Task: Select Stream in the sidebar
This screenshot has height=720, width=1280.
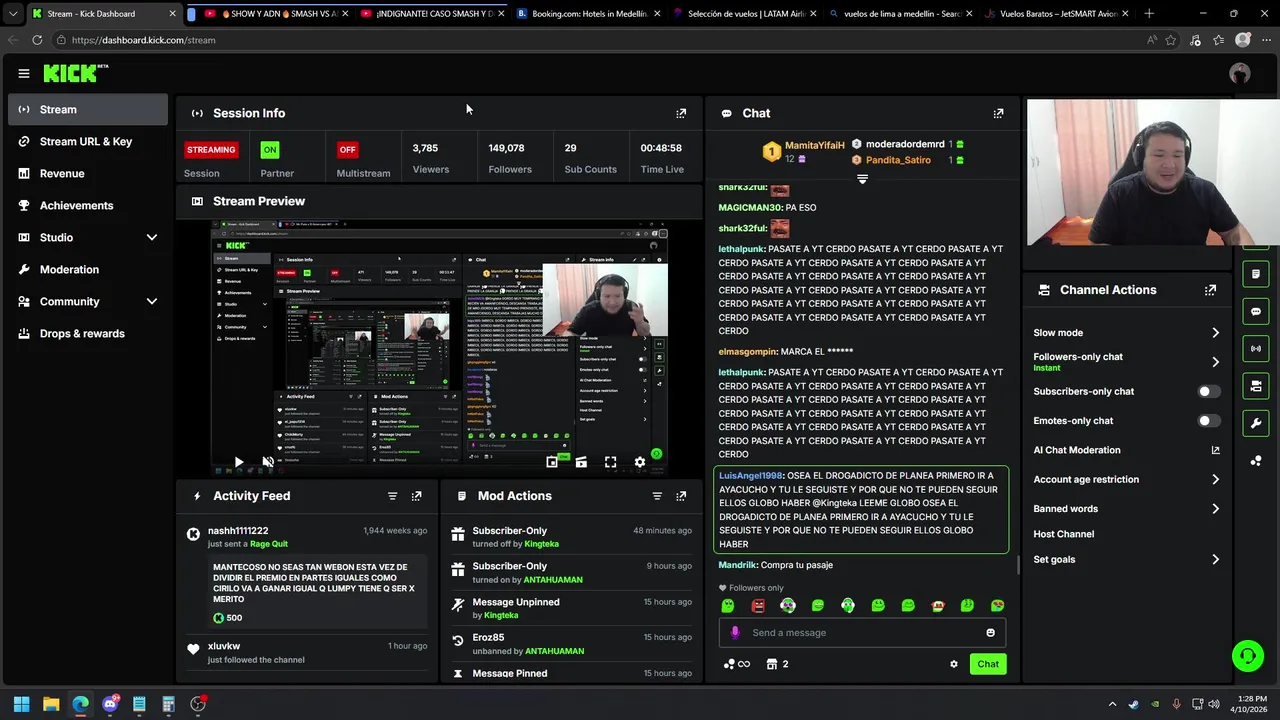Action: [x=88, y=109]
